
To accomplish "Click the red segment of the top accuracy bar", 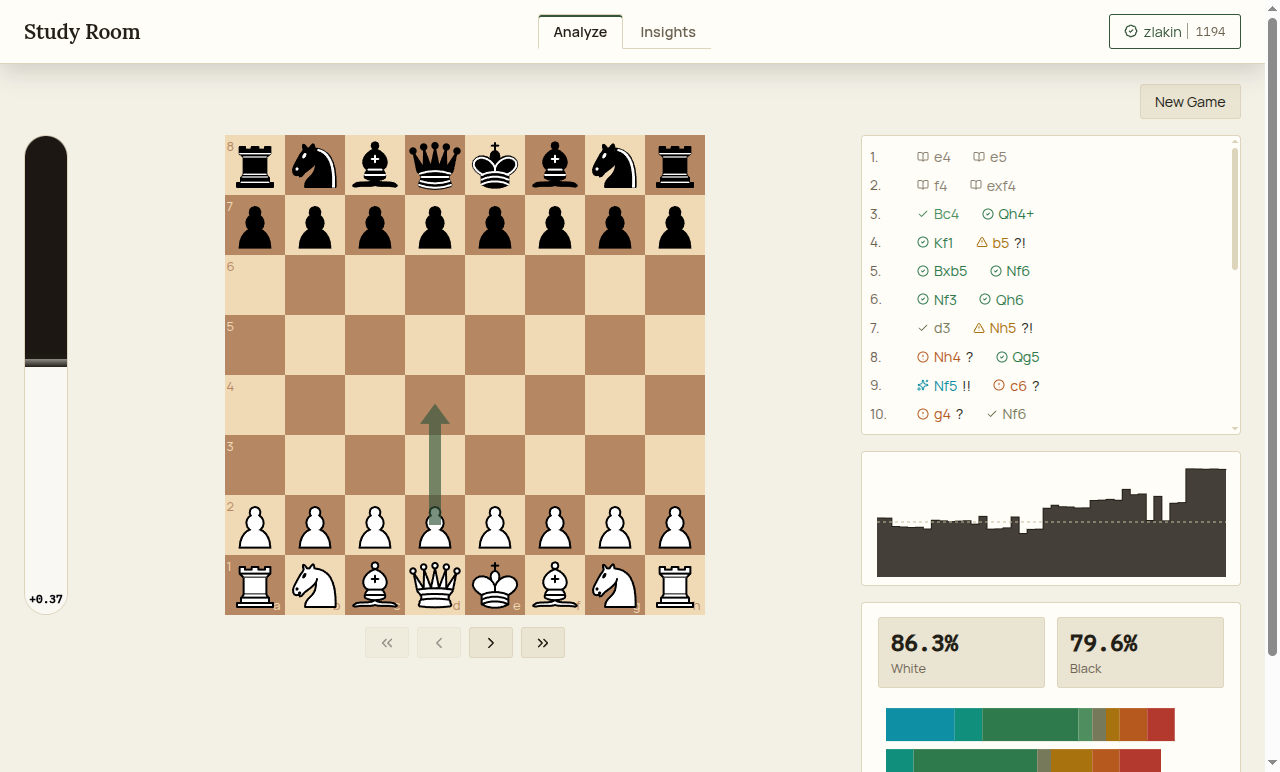I will (1161, 724).
